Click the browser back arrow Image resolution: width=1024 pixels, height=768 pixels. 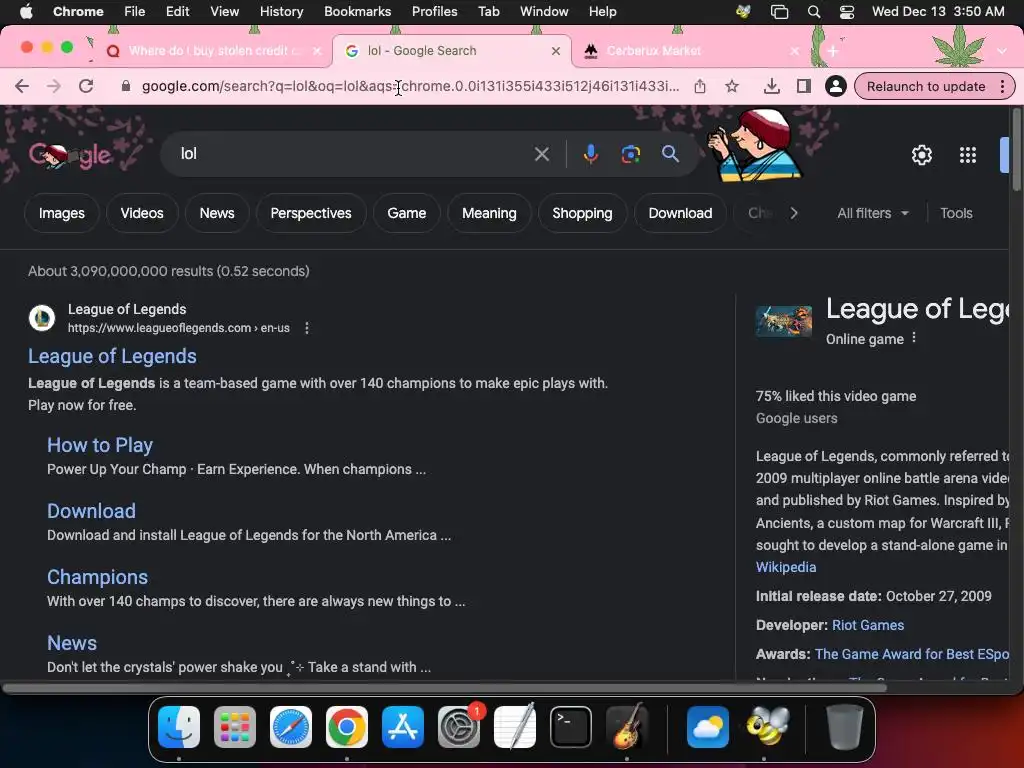click(22, 86)
